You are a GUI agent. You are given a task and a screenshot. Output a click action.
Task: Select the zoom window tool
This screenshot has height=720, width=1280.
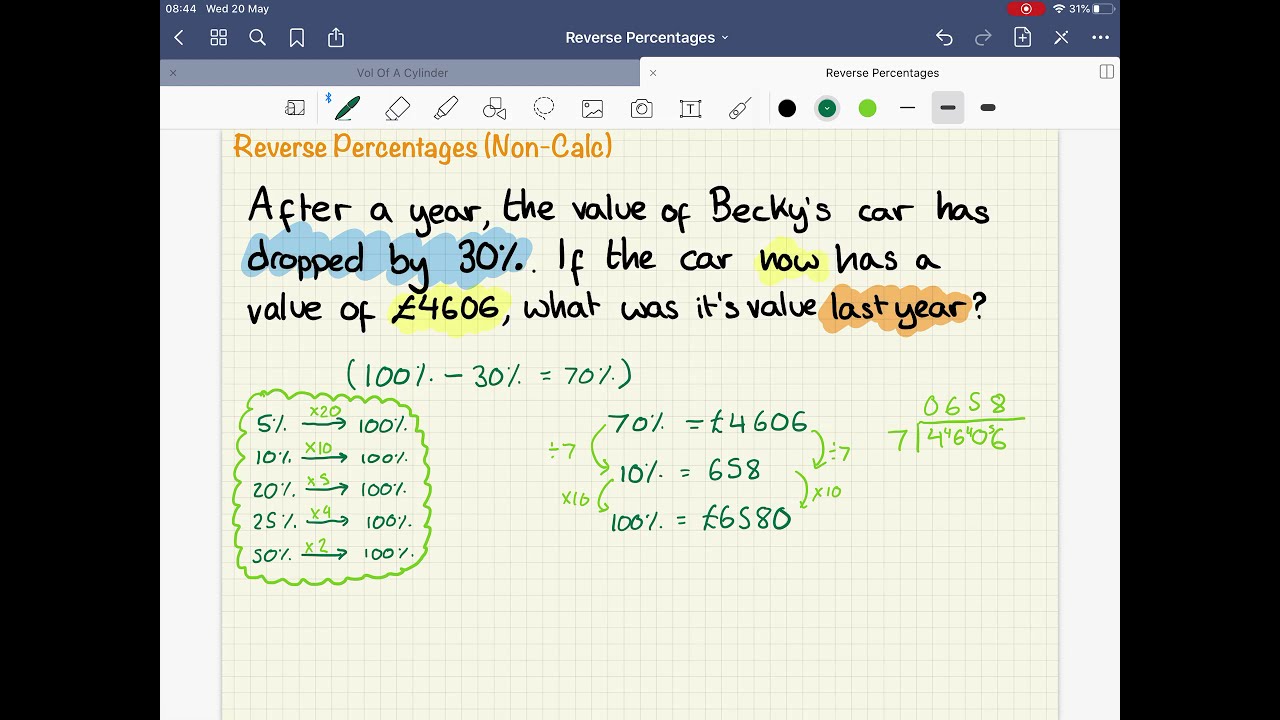click(295, 108)
